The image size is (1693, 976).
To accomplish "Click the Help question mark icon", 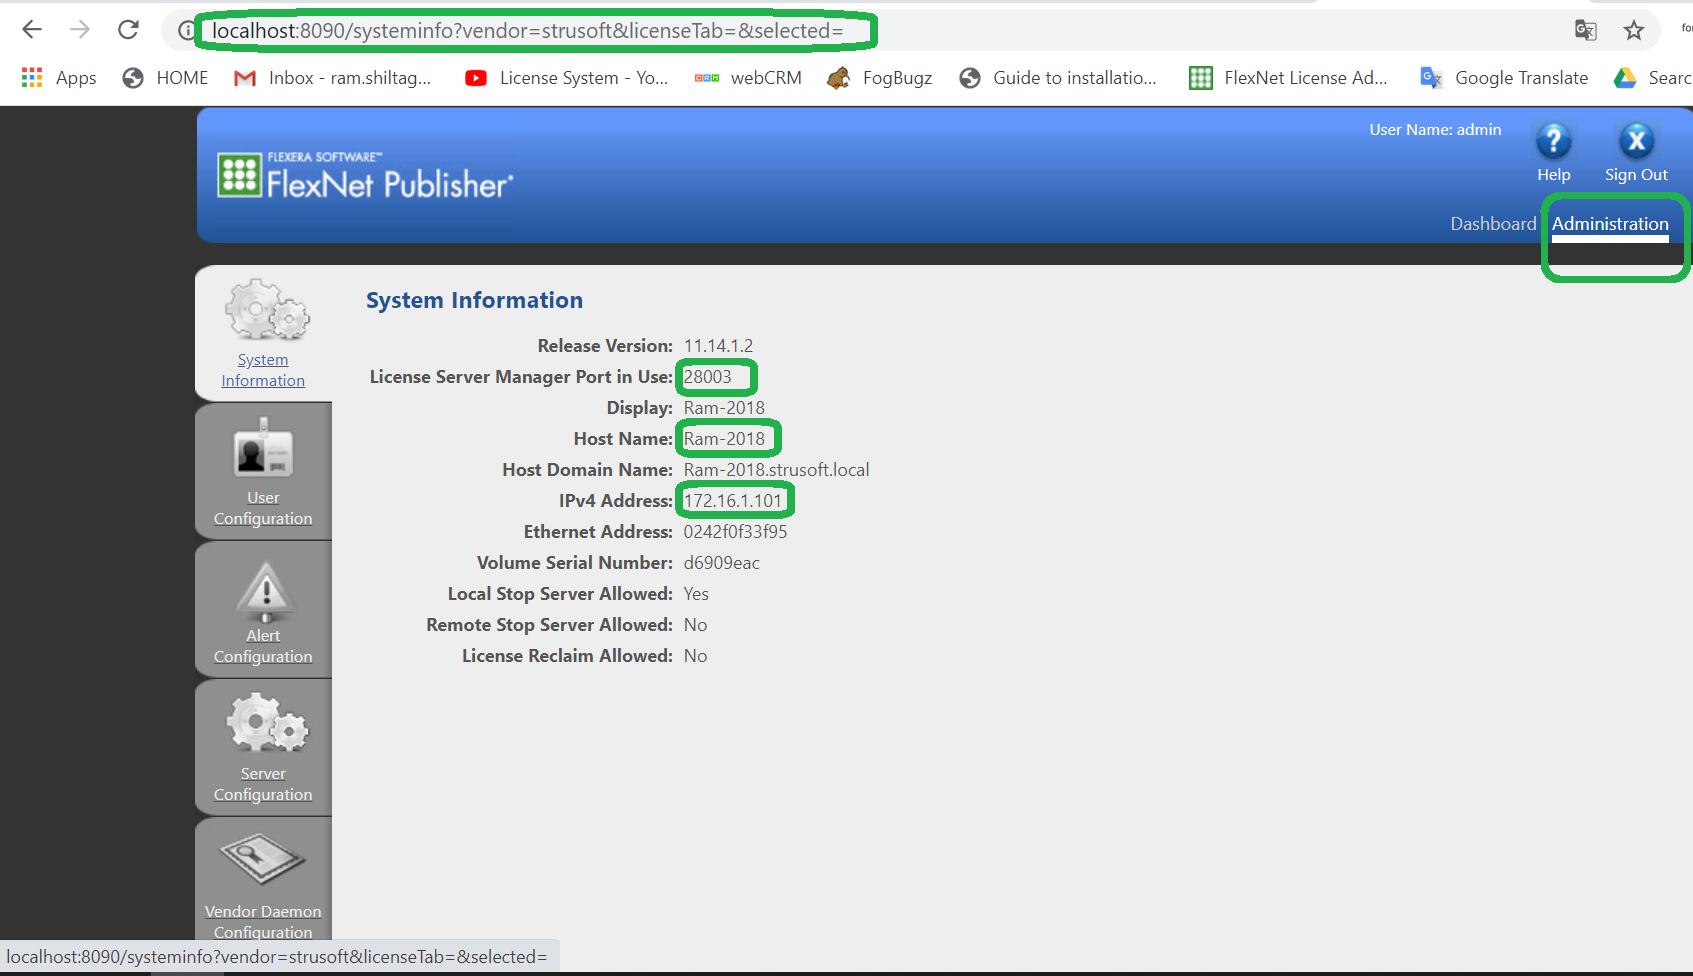I will (x=1554, y=141).
